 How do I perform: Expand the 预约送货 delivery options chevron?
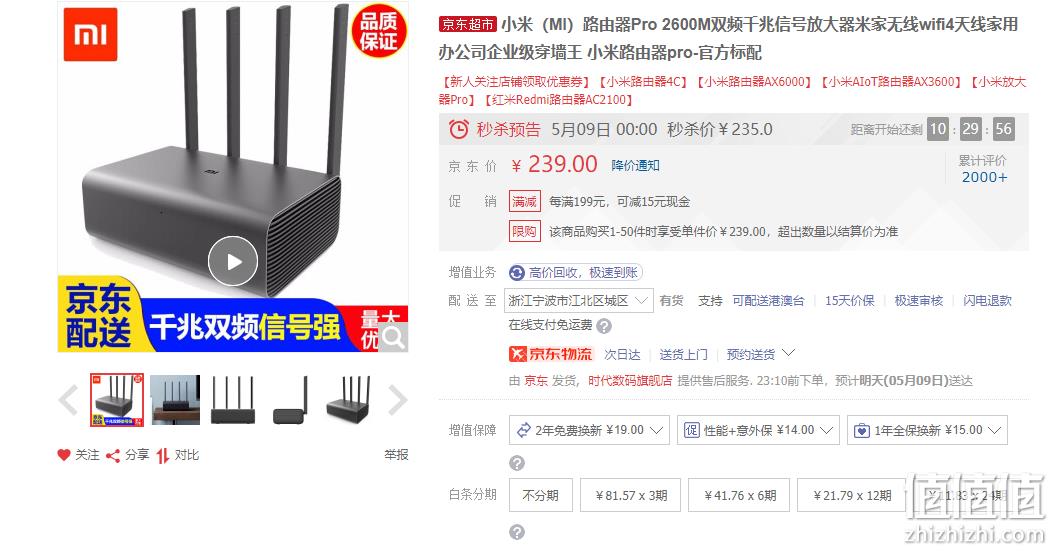coord(788,353)
